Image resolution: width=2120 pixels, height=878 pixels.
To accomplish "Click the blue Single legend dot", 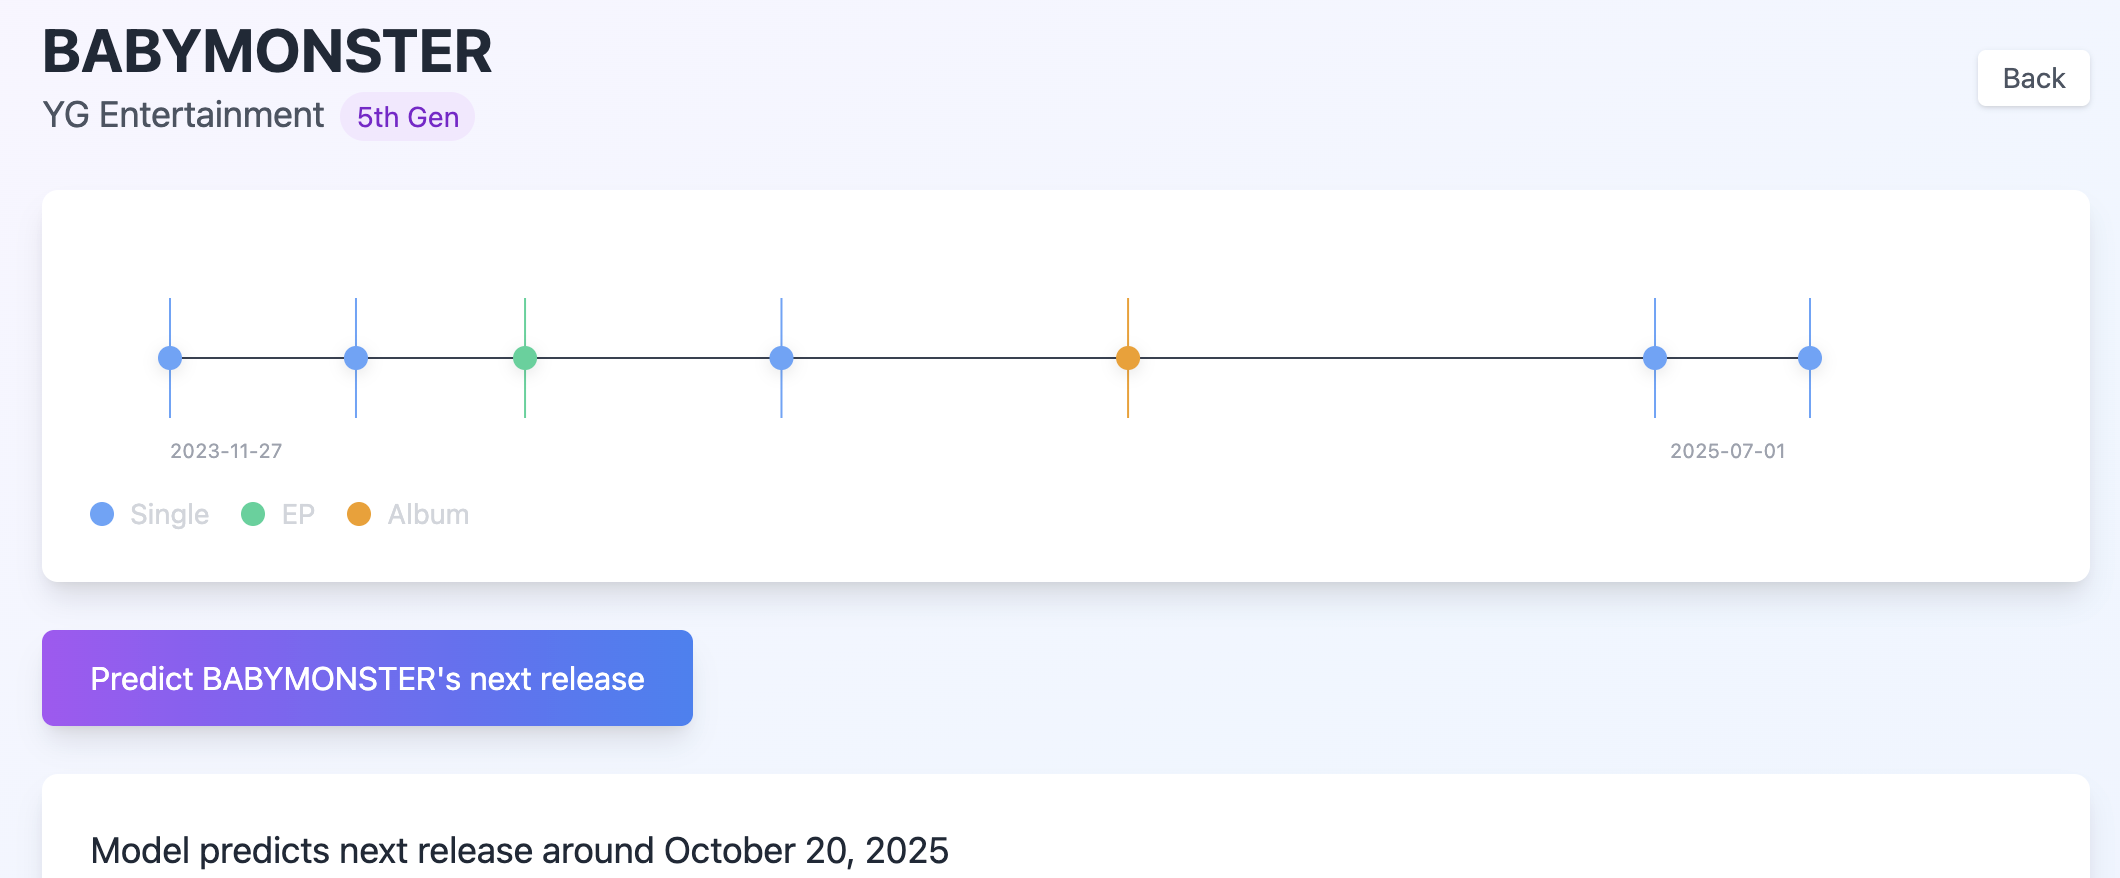I will pyautogui.click(x=102, y=514).
